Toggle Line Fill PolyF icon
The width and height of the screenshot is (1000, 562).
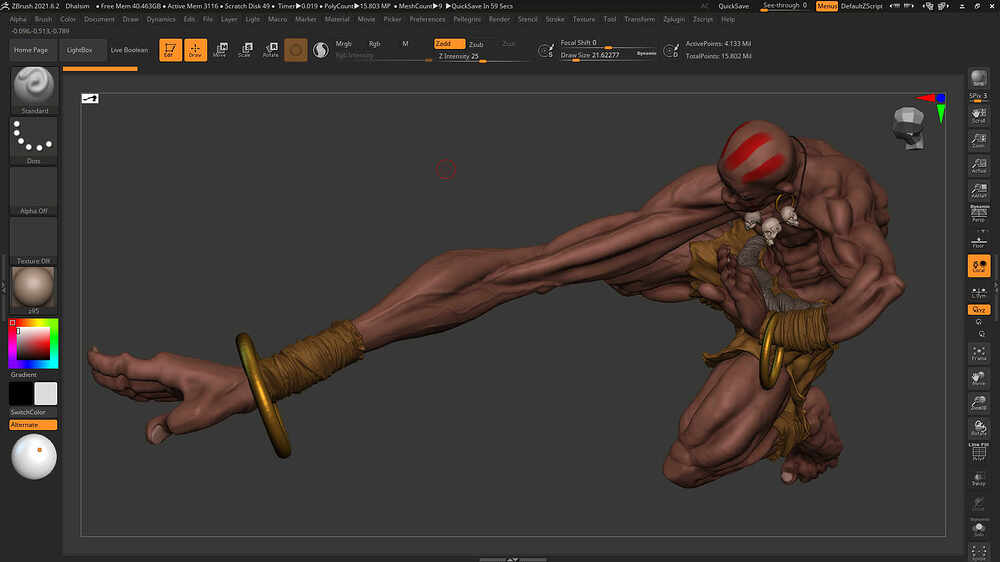[x=978, y=452]
